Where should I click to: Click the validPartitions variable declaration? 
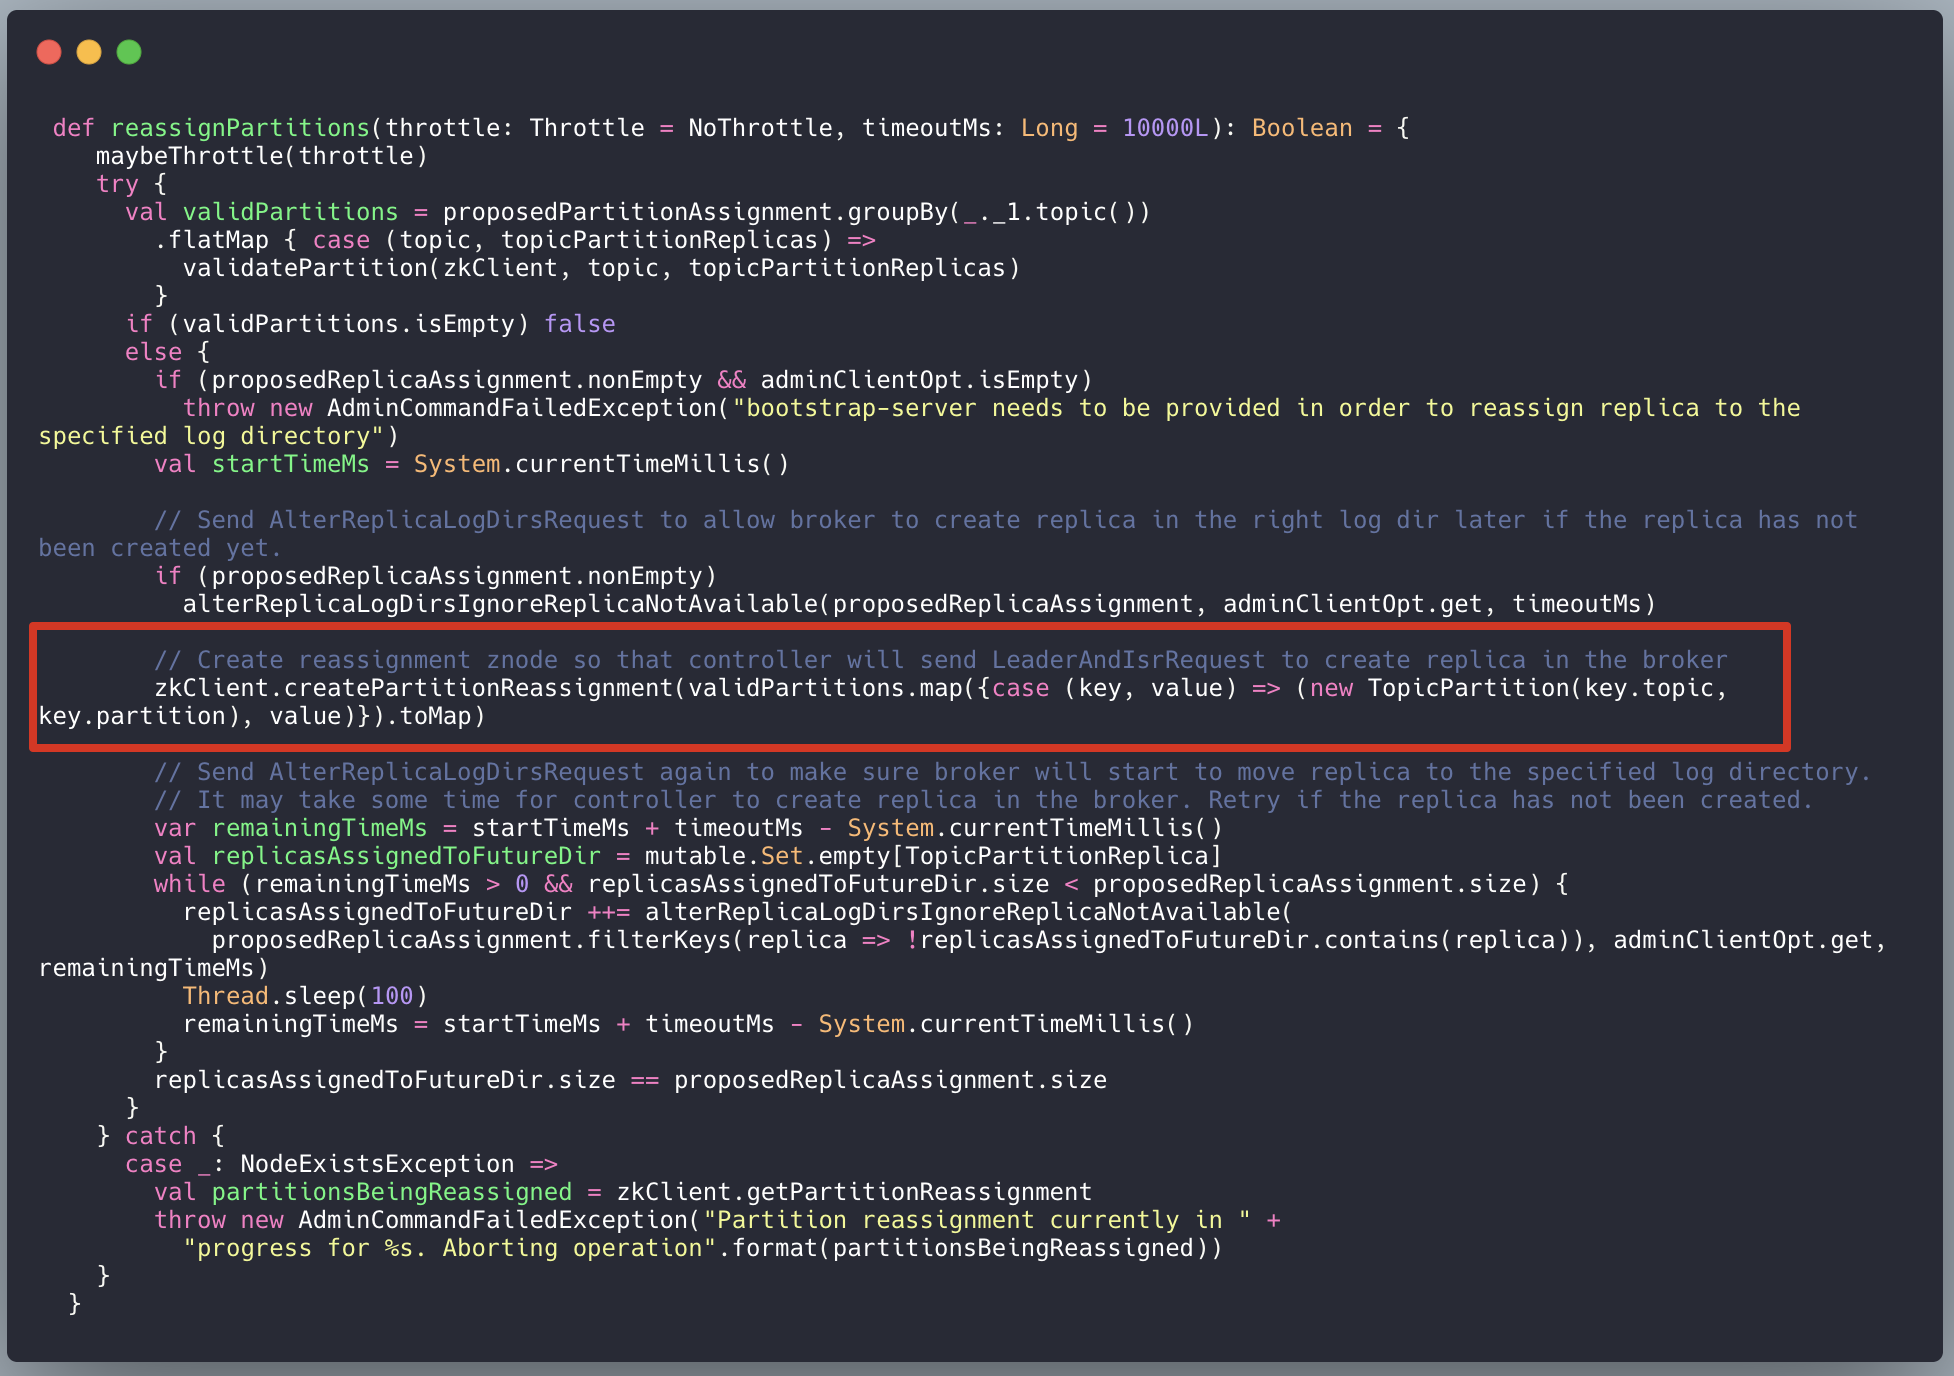pos(290,212)
